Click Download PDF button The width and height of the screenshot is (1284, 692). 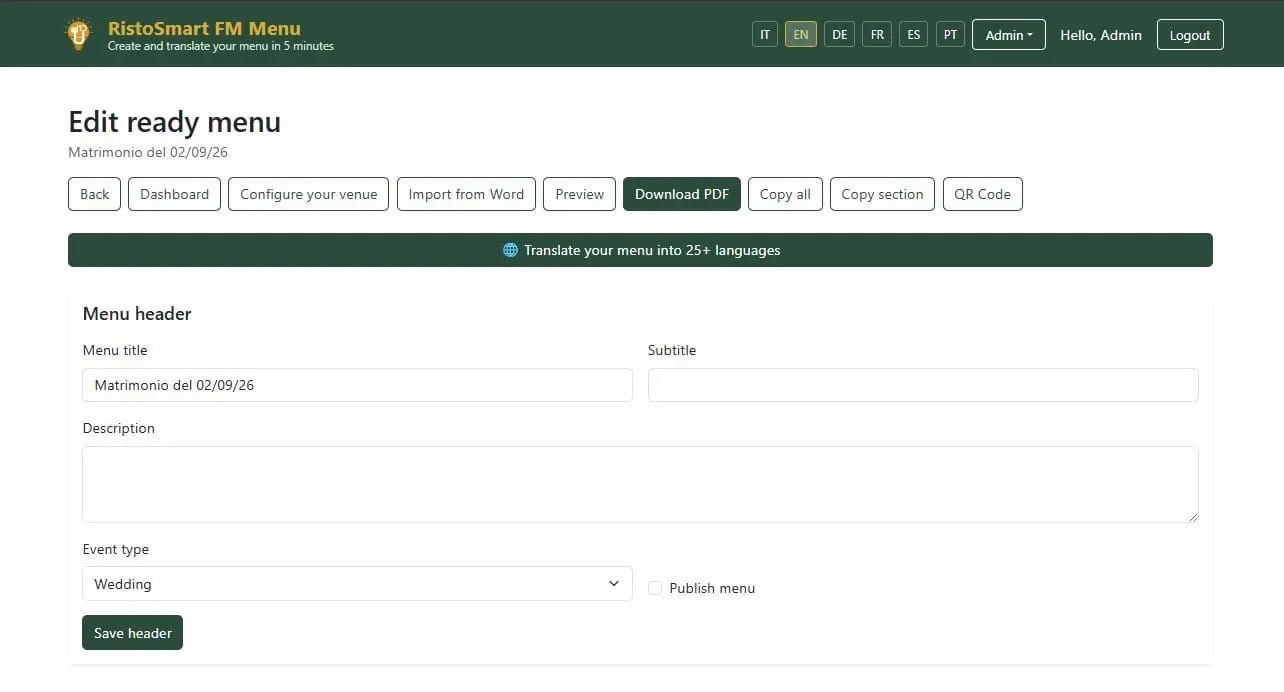point(682,194)
